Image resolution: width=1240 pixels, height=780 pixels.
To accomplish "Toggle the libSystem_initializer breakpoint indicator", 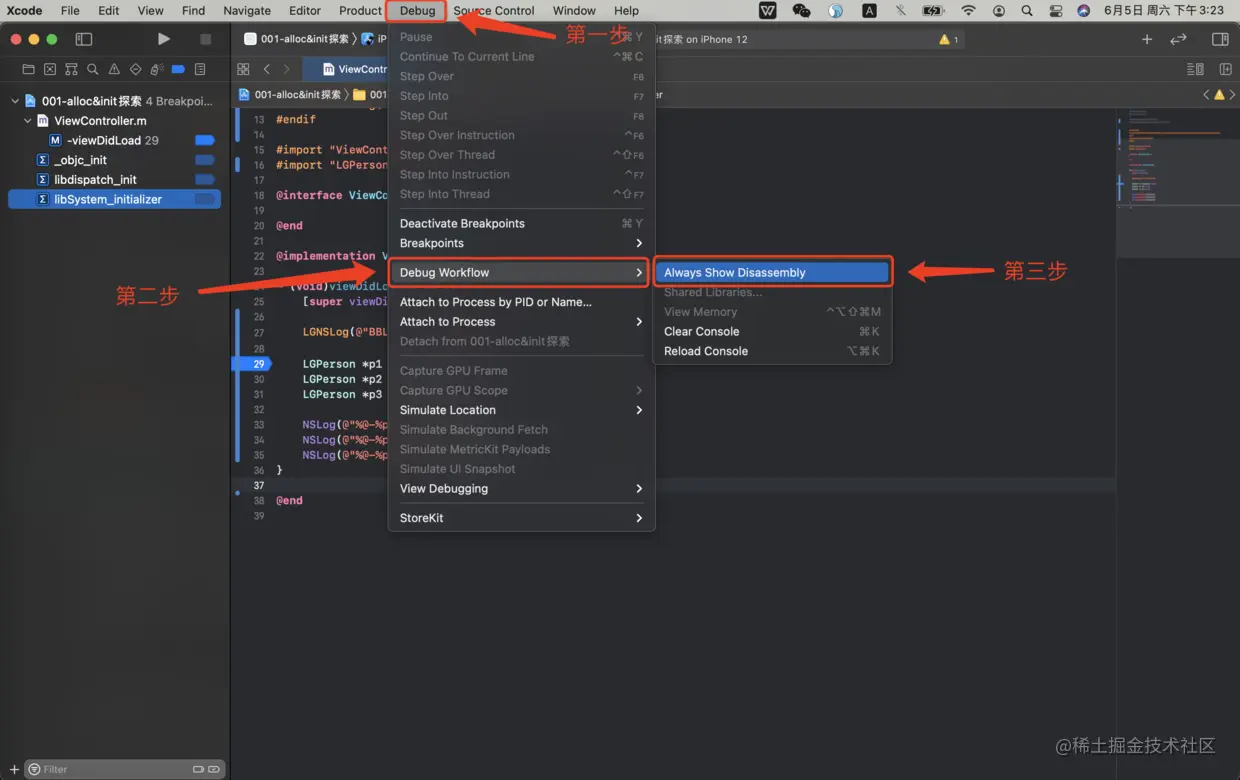I will 204,199.
